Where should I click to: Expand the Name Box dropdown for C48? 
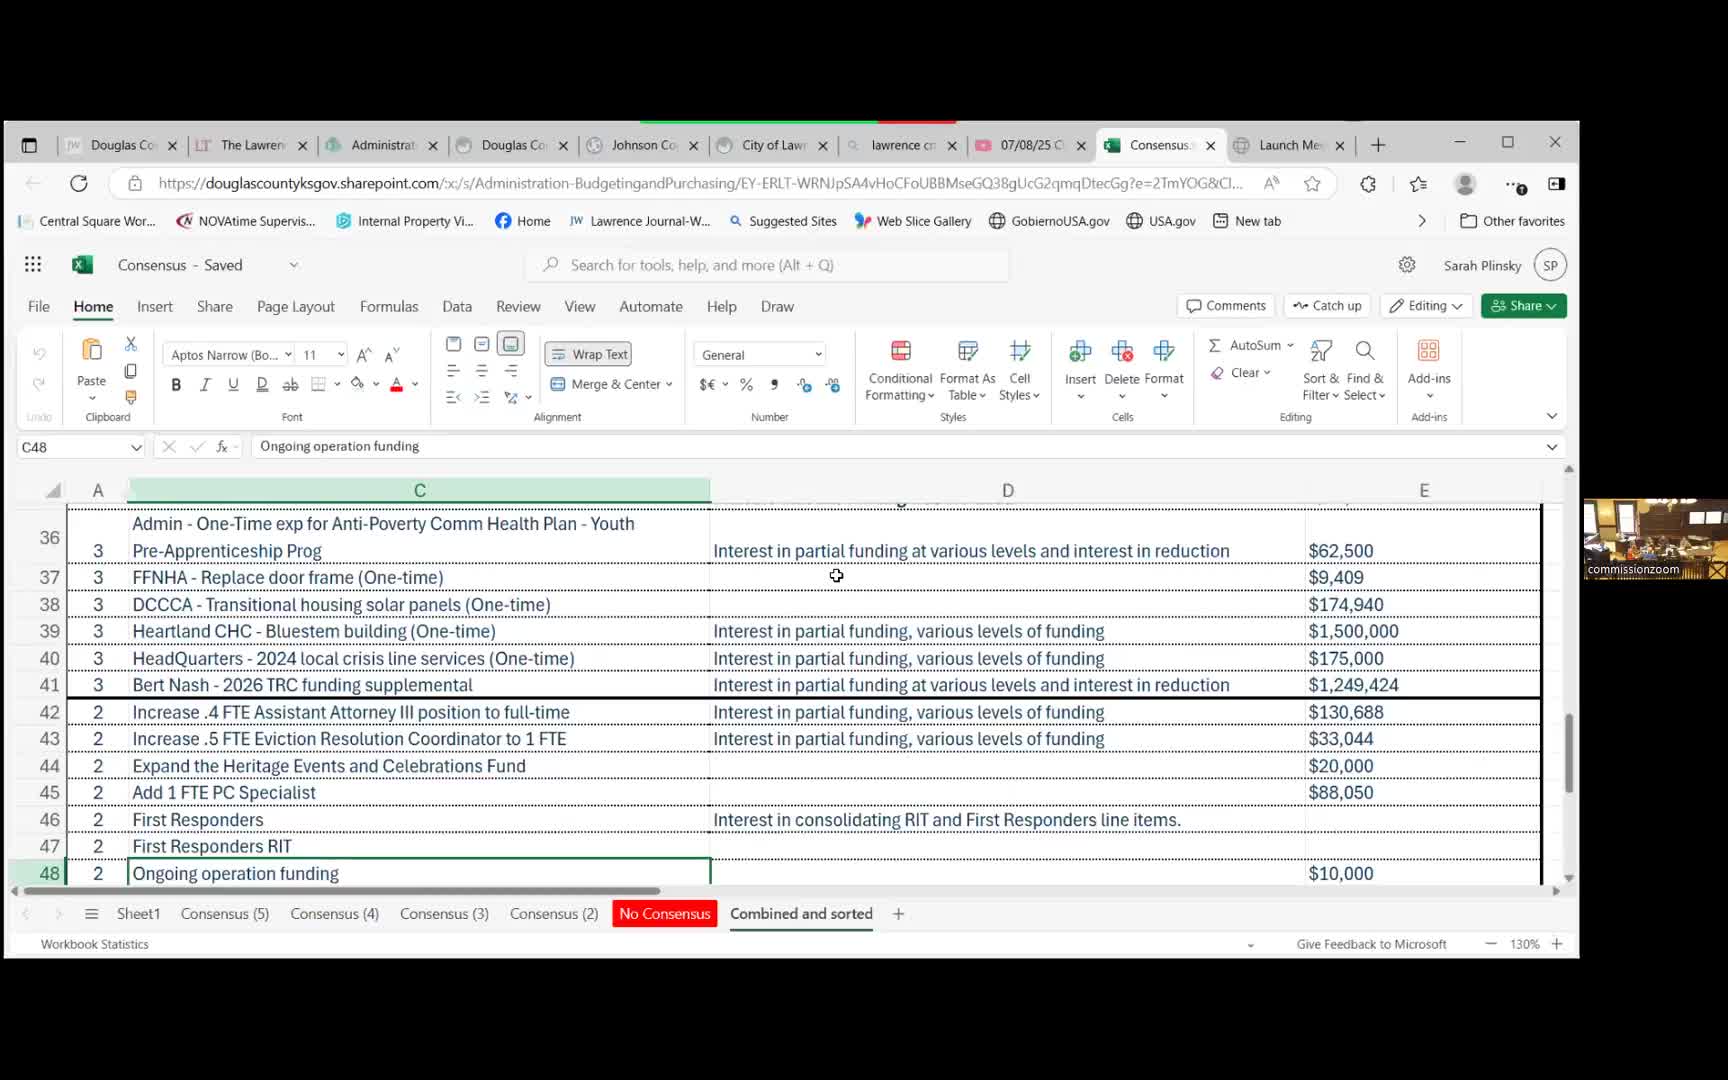136,447
